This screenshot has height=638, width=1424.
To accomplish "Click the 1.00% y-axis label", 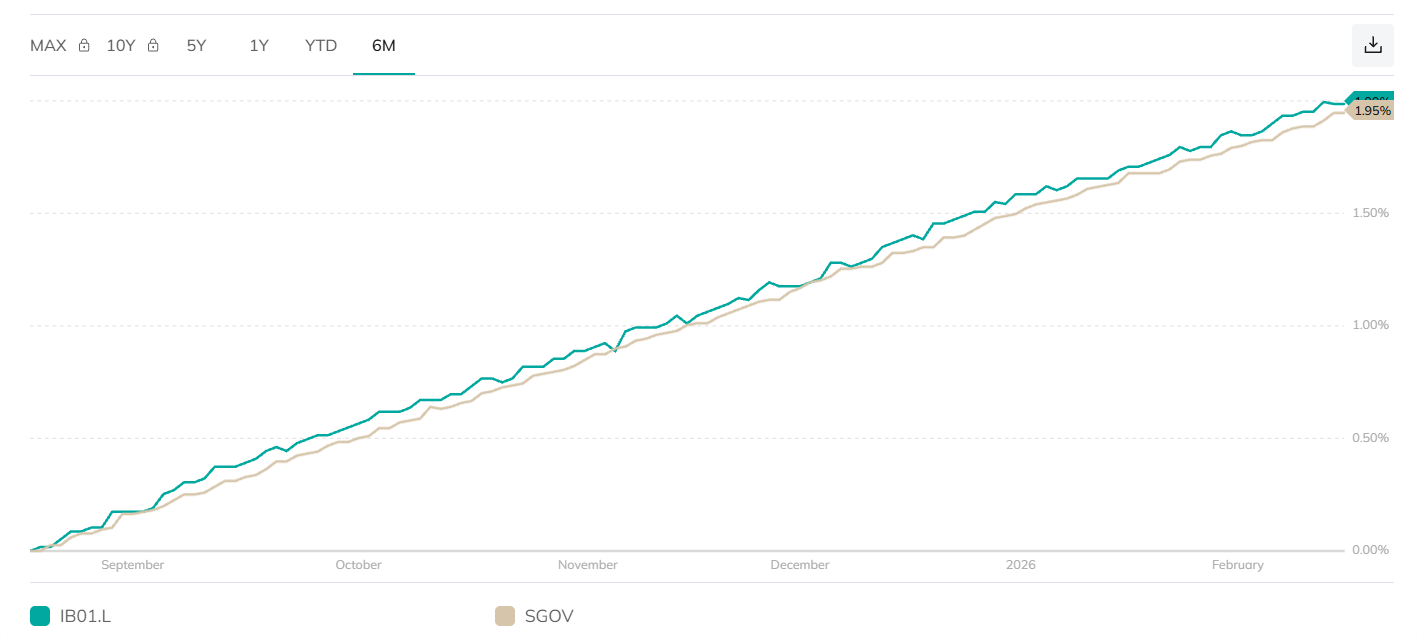I will (1371, 325).
